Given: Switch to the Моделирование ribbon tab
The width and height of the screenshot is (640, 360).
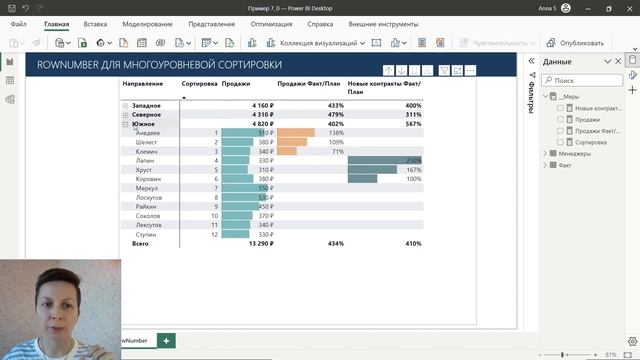Looking at the screenshot, I should [147, 24].
